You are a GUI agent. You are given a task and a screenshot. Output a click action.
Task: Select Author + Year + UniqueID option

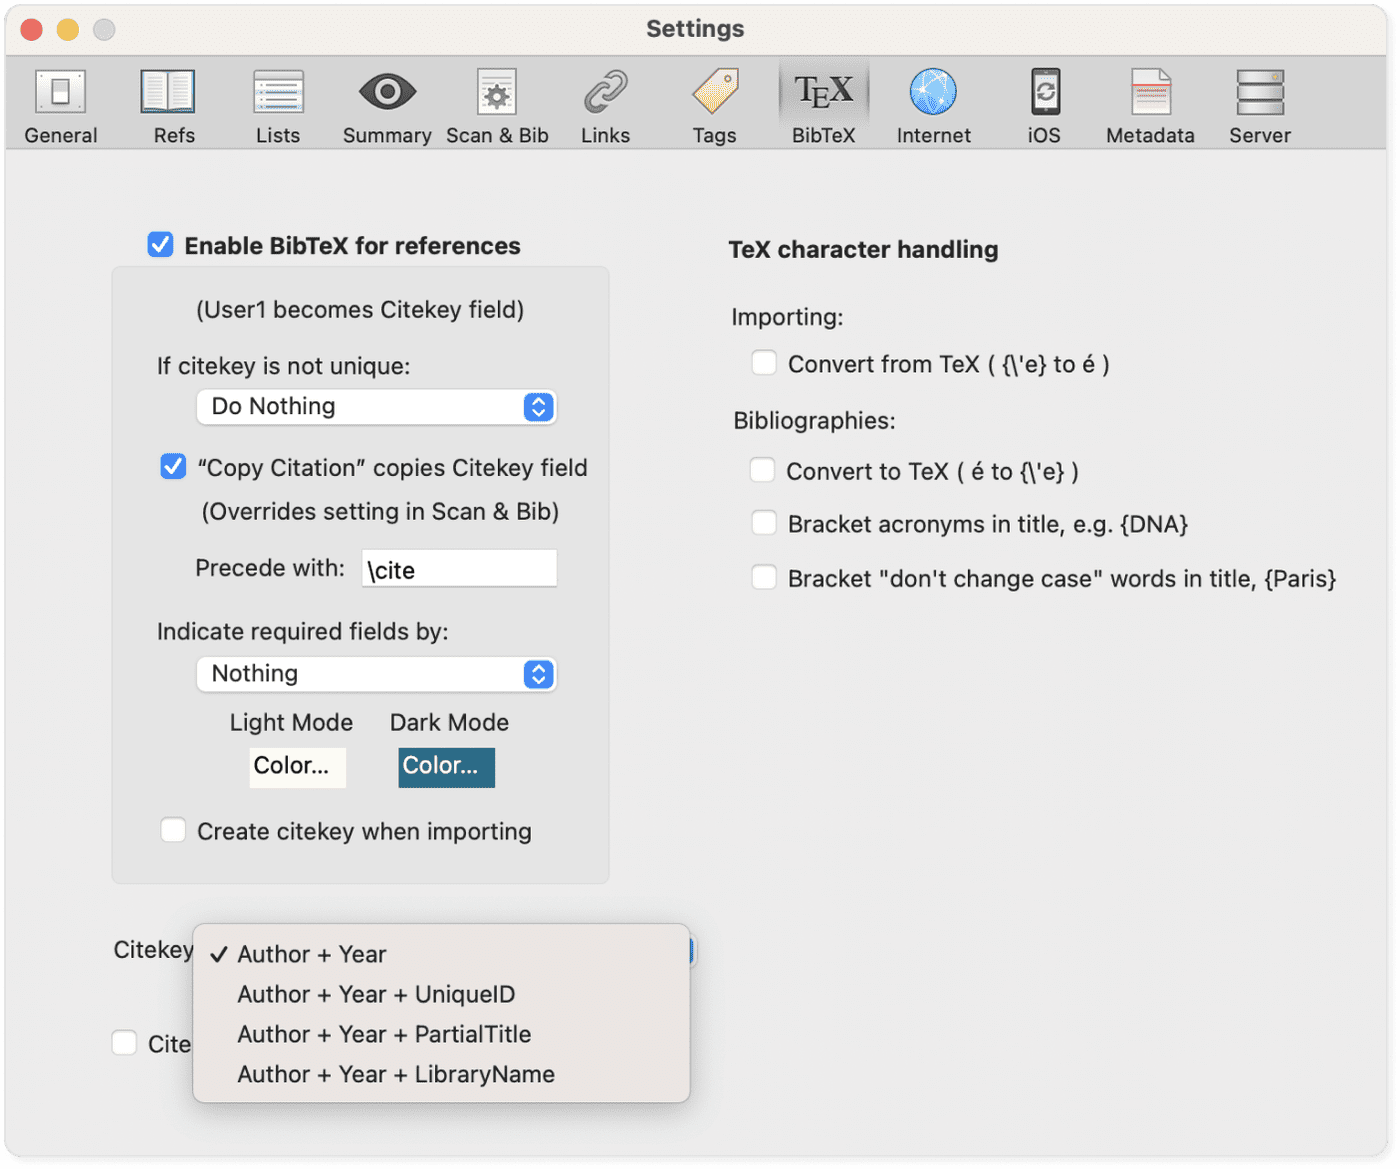point(375,994)
